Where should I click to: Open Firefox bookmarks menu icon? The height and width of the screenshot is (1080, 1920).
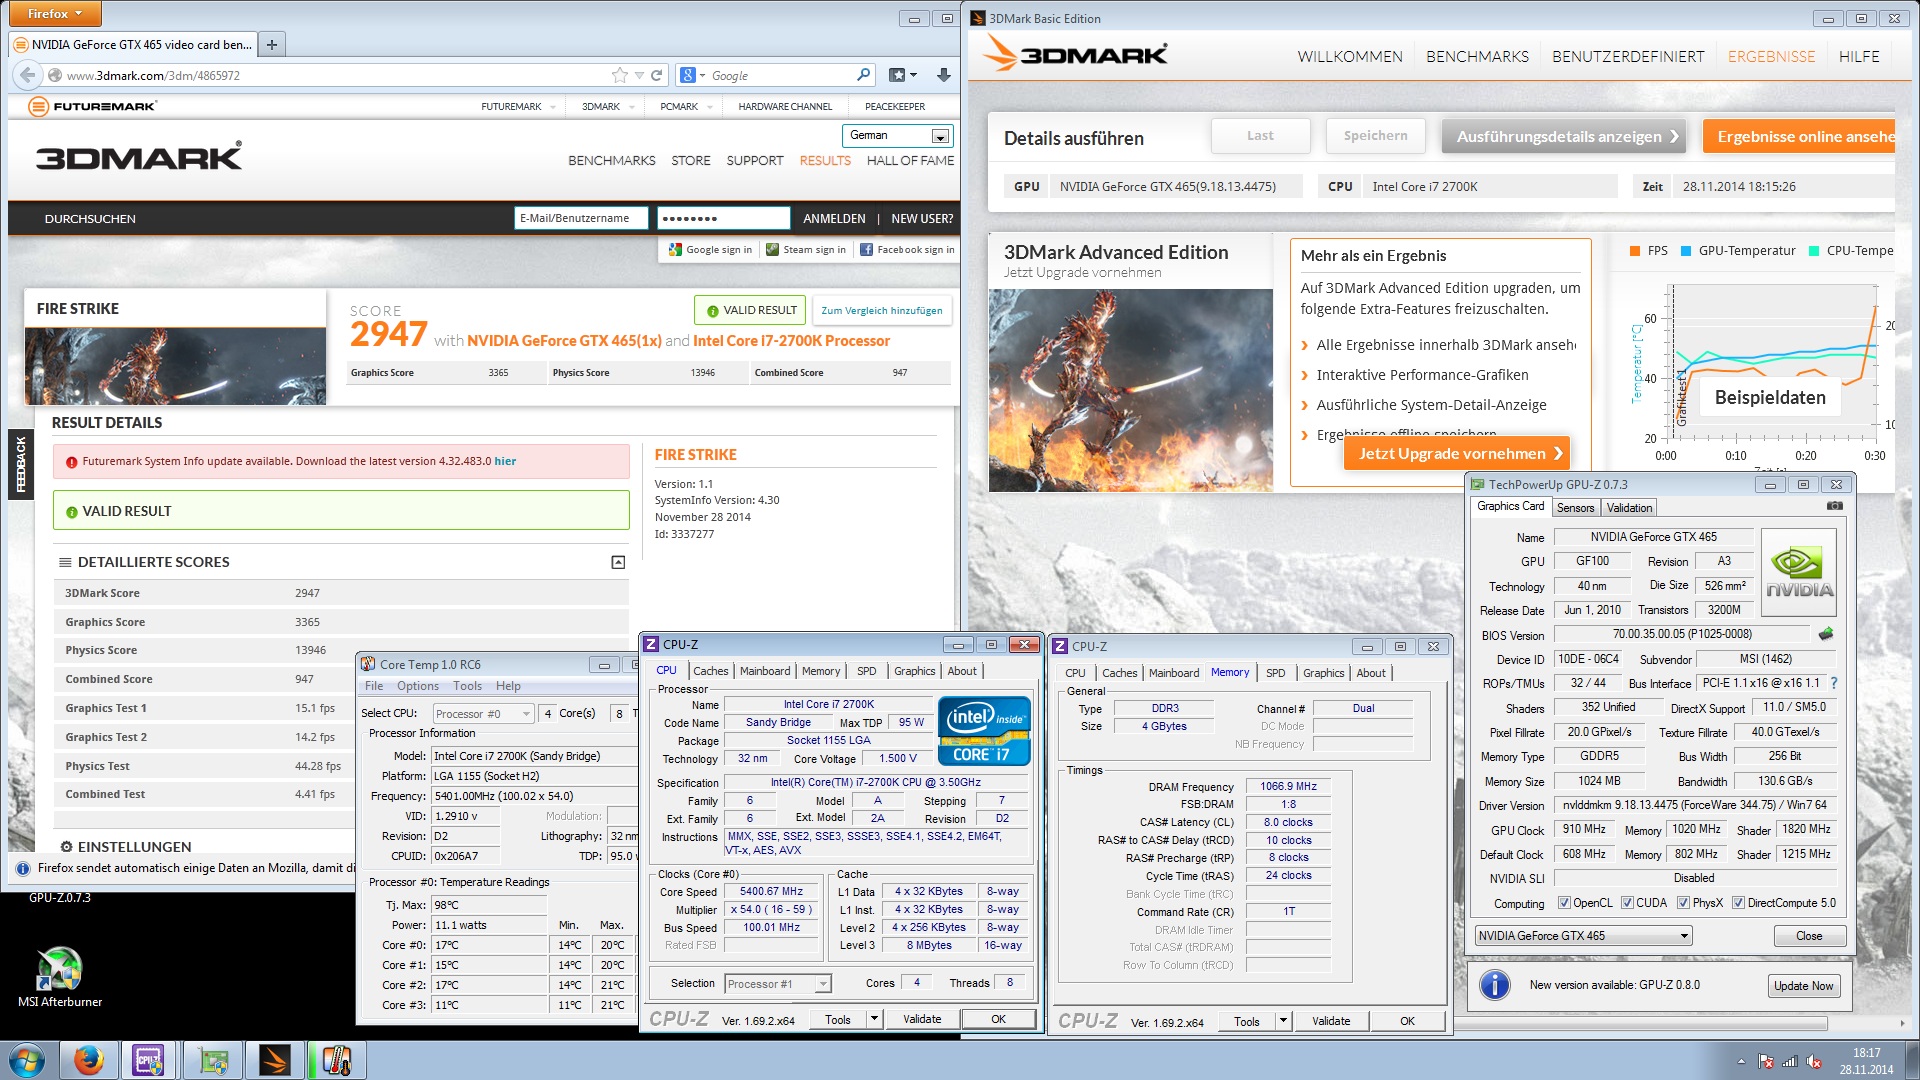tap(902, 75)
